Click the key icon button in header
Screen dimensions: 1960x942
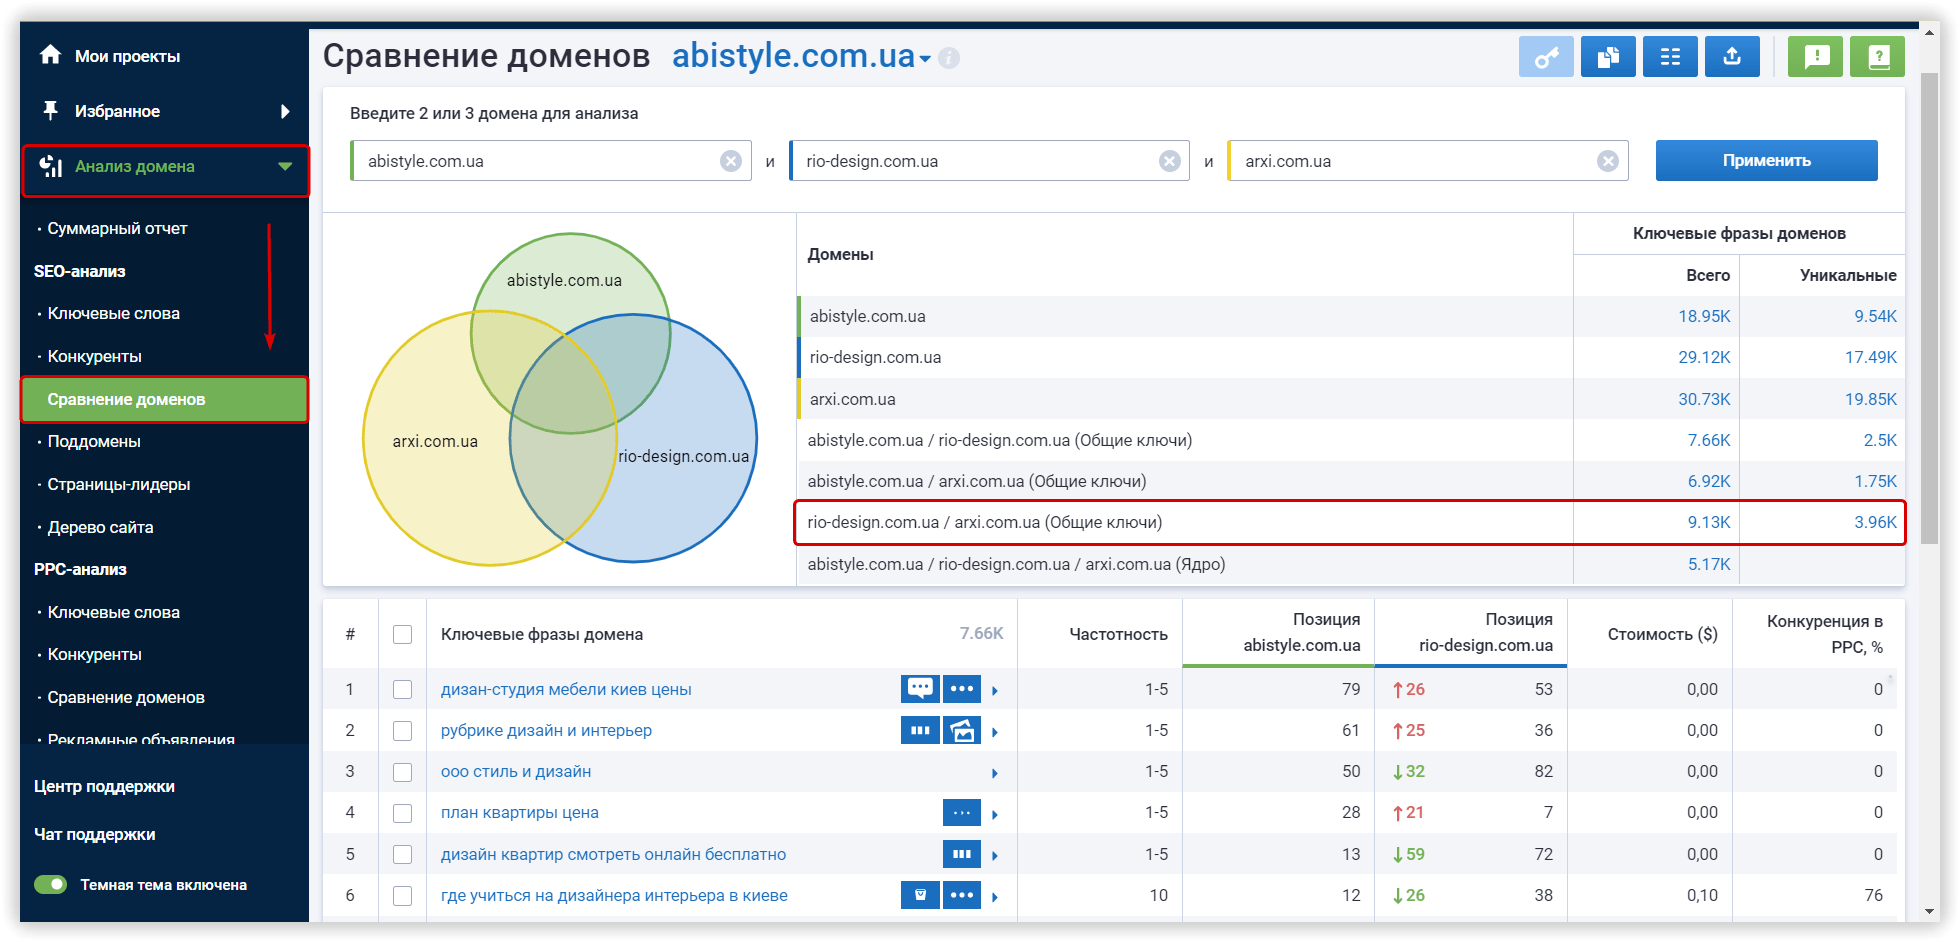click(x=1546, y=57)
